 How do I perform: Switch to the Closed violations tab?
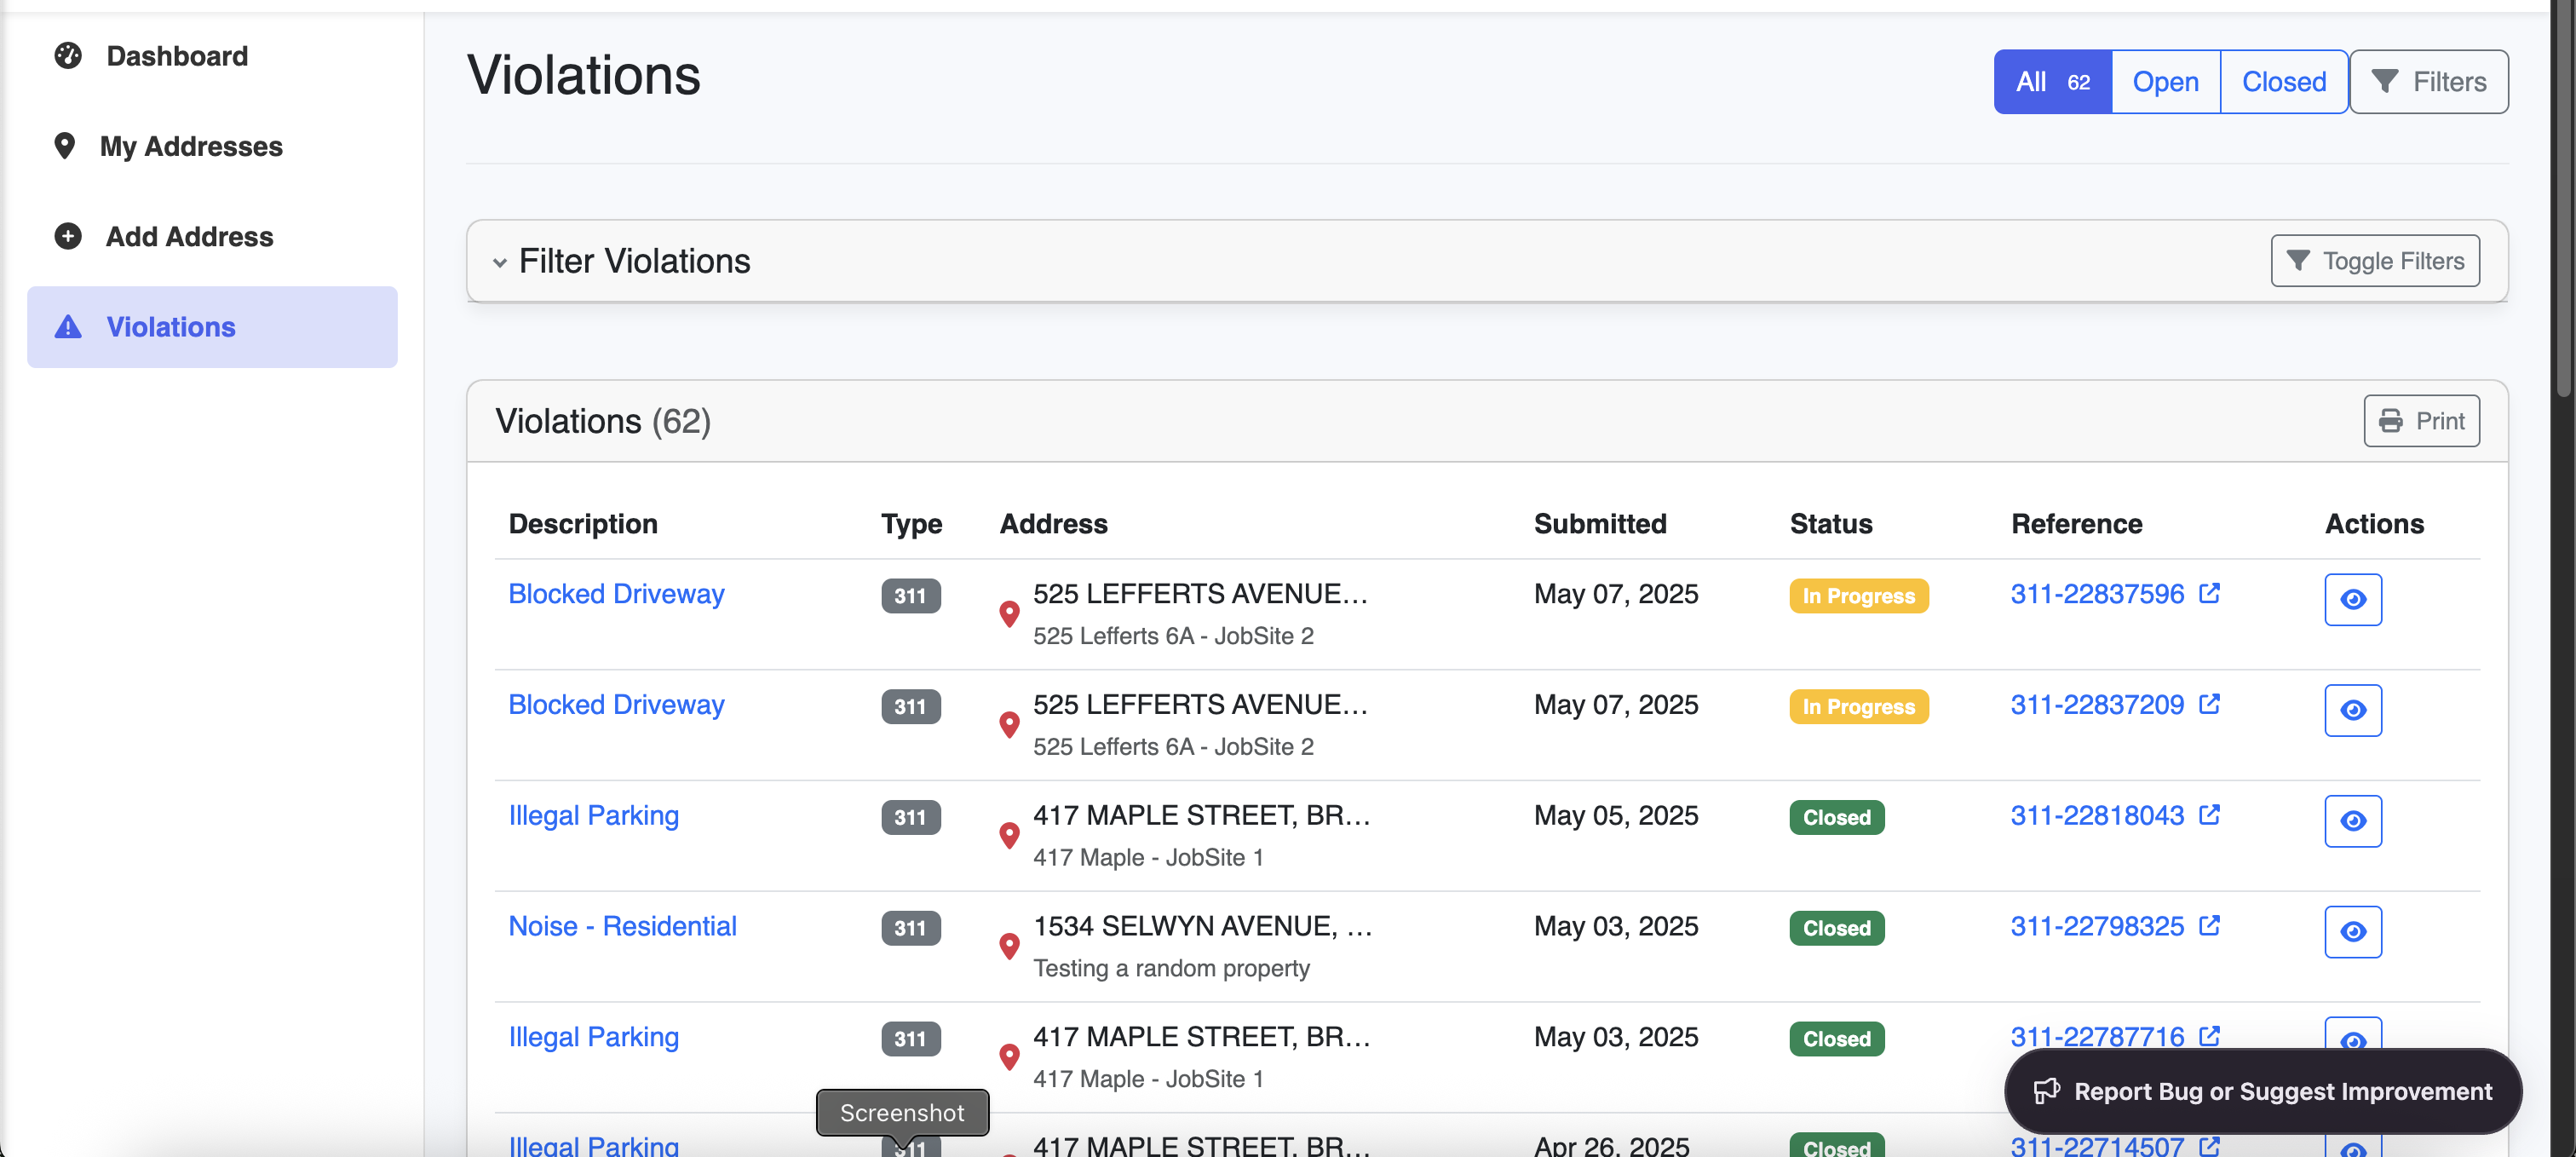[x=2283, y=82]
